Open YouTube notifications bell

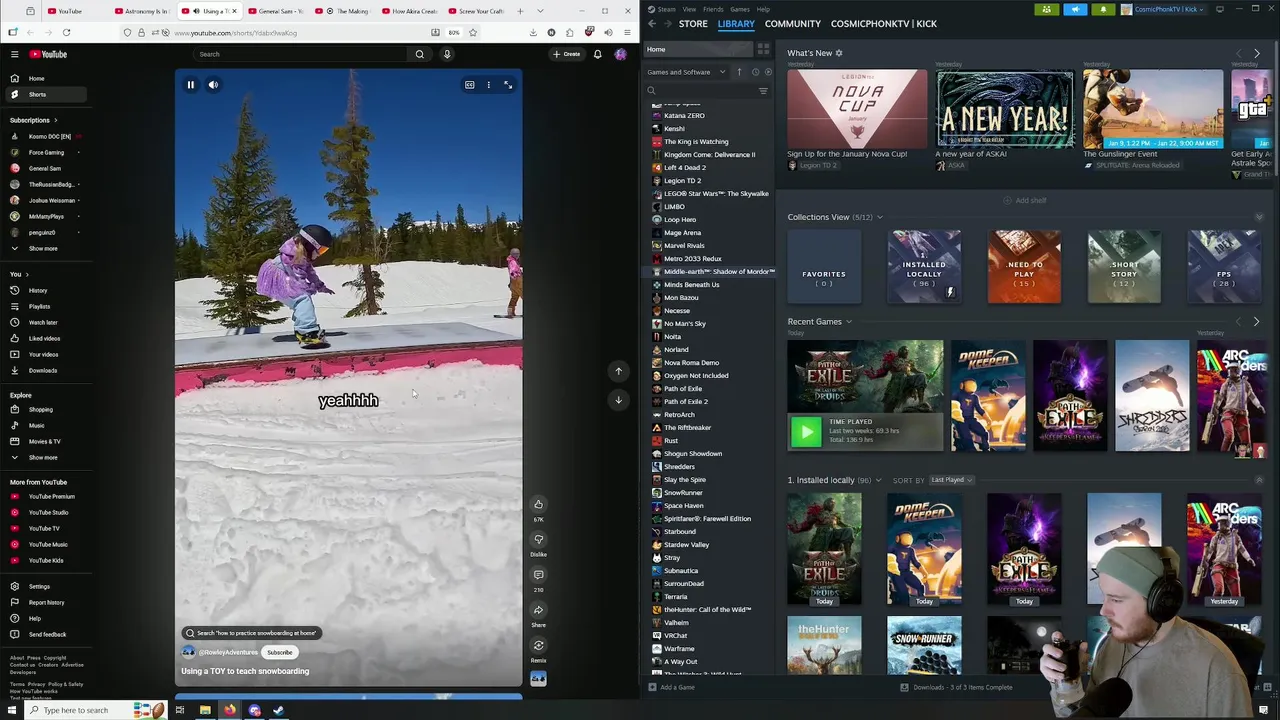(598, 54)
